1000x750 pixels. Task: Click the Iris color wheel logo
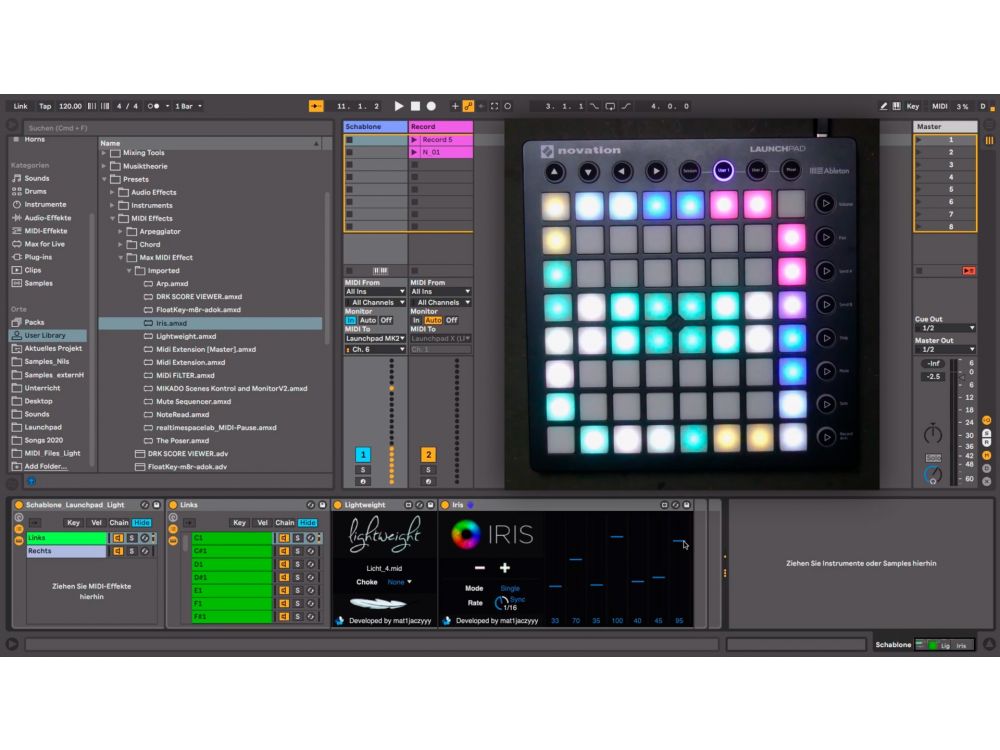(465, 535)
